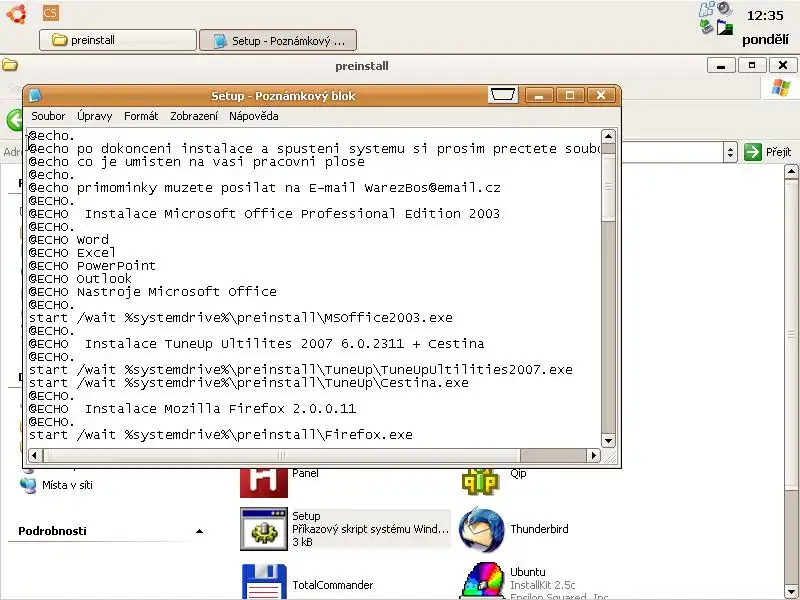Select the Ubuntu InstallKit rainbow icon

click(482, 581)
